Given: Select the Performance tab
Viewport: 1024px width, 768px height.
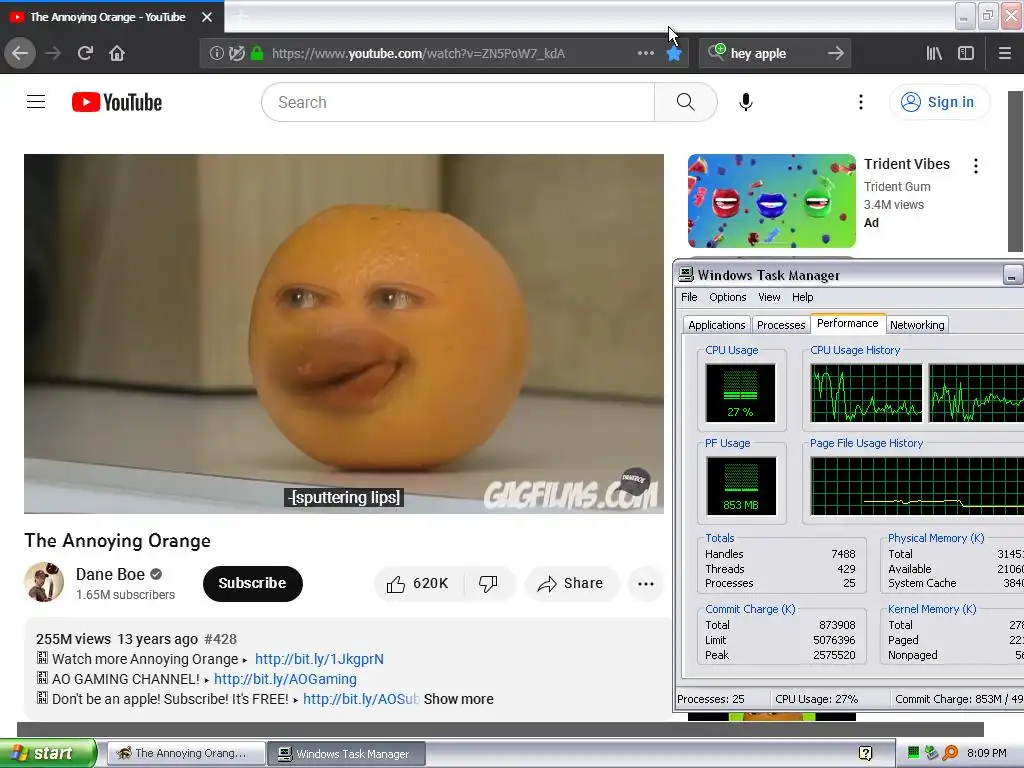Looking at the screenshot, I should click(x=848, y=323).
